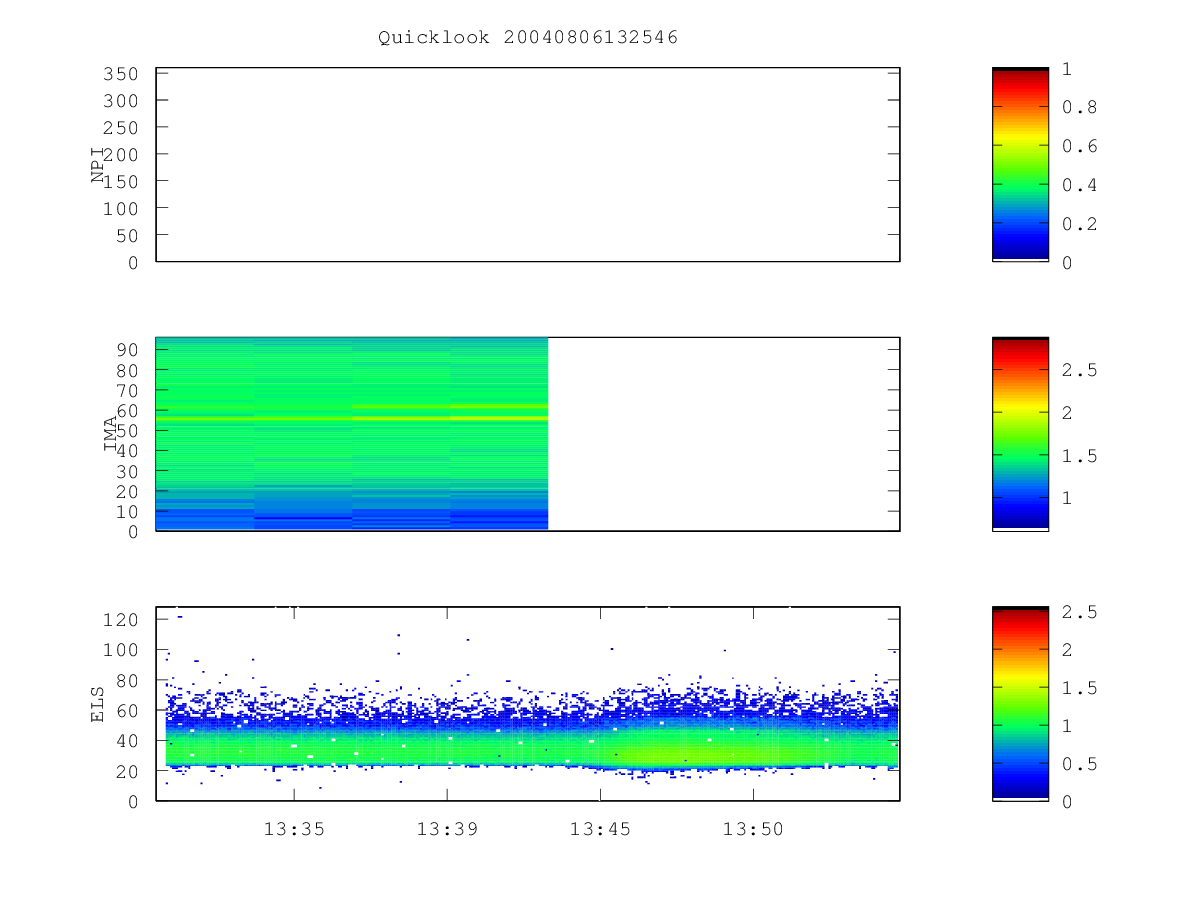
Task: Click the 2.5 label on IMA colorbar
Action: pyautogui.click(x=1078, y=370)
